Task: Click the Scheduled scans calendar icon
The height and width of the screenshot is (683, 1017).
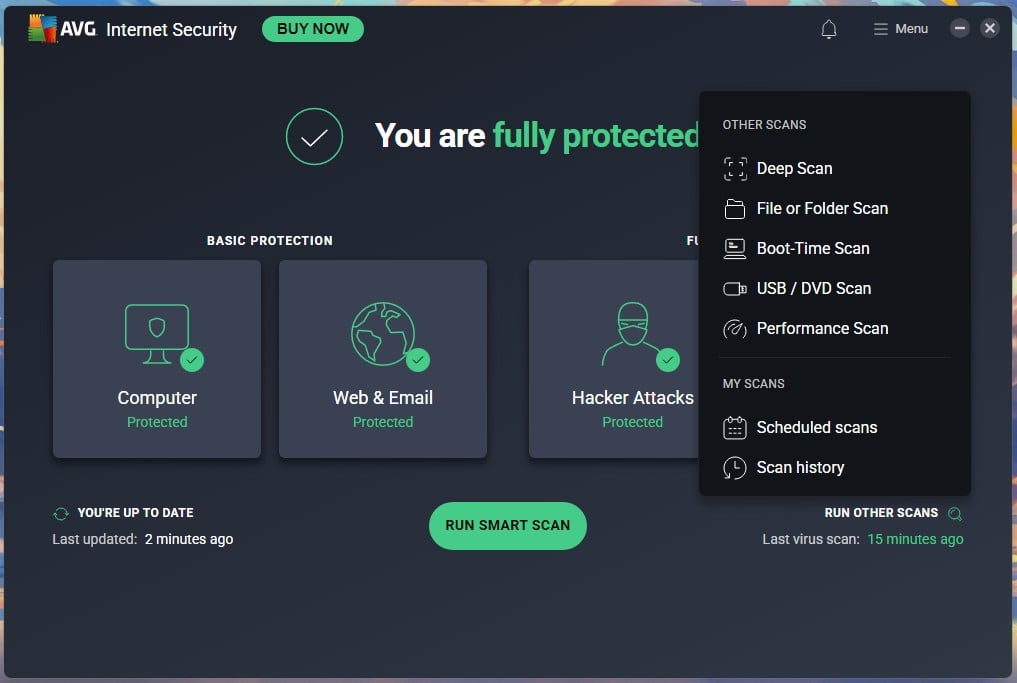Action: [x=735, y=428]
